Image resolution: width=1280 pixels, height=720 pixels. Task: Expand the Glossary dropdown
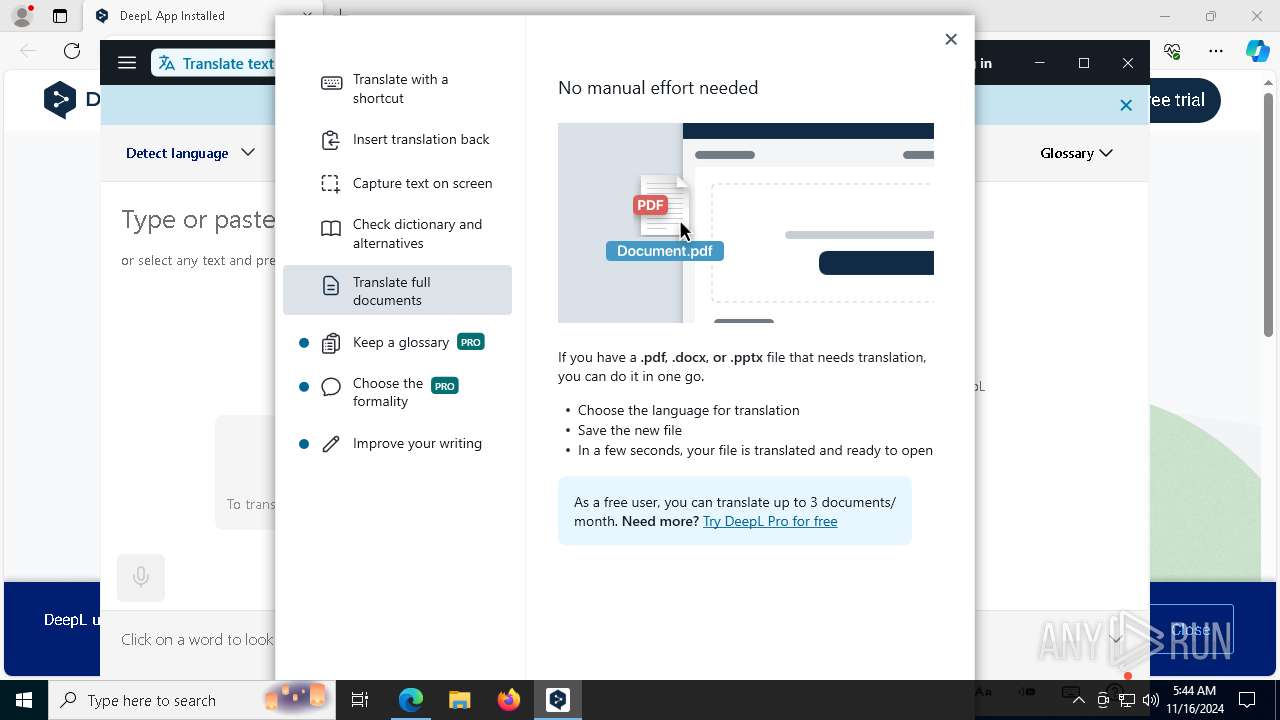point(1076,153)
